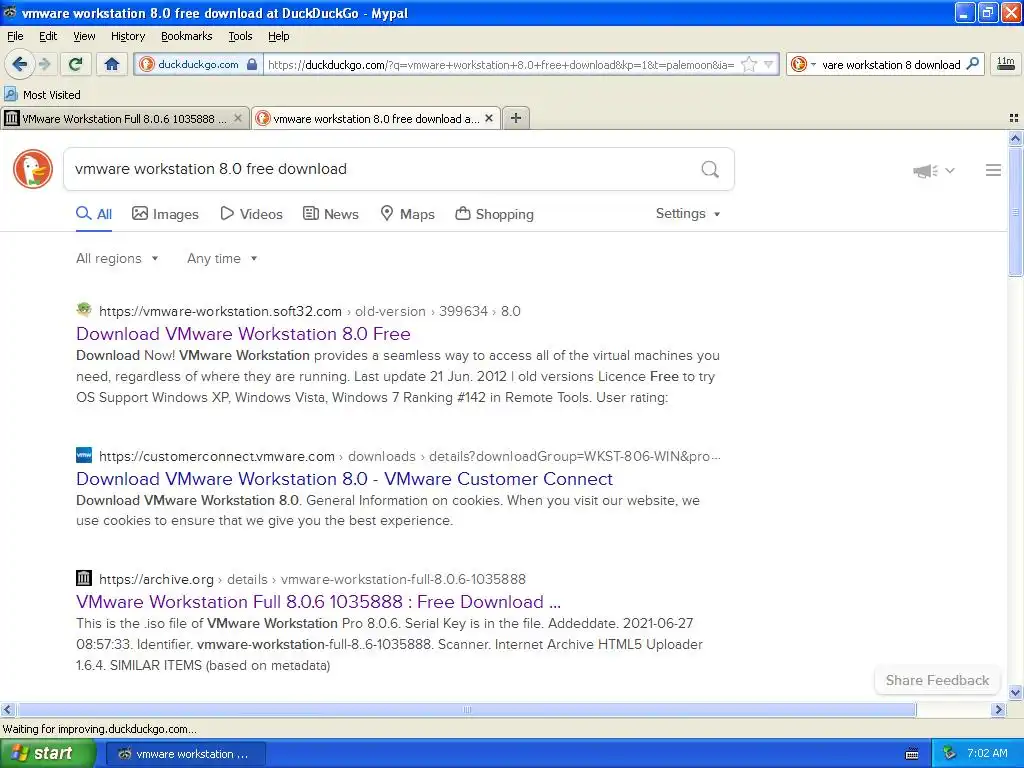This screenshot has height=768, width=1024.
Task: Open Download VMware Workstation 8.0 Free link
Action: [x=243, y=334]
